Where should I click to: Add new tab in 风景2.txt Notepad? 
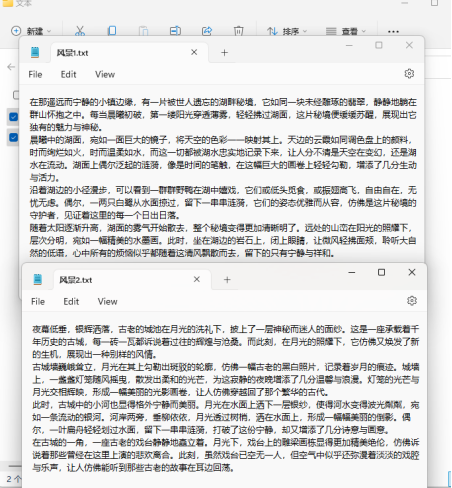pos(227,280)
